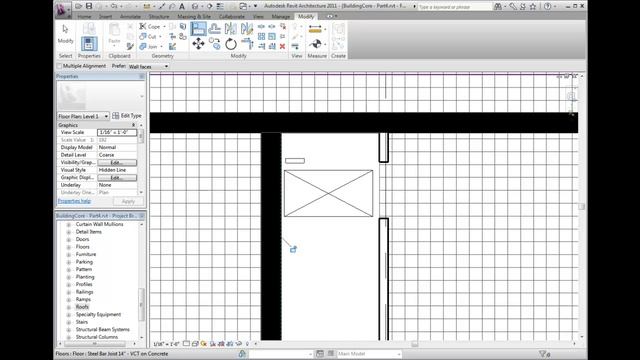Click the Paste button in Clipboard panel

click(114, 34)
